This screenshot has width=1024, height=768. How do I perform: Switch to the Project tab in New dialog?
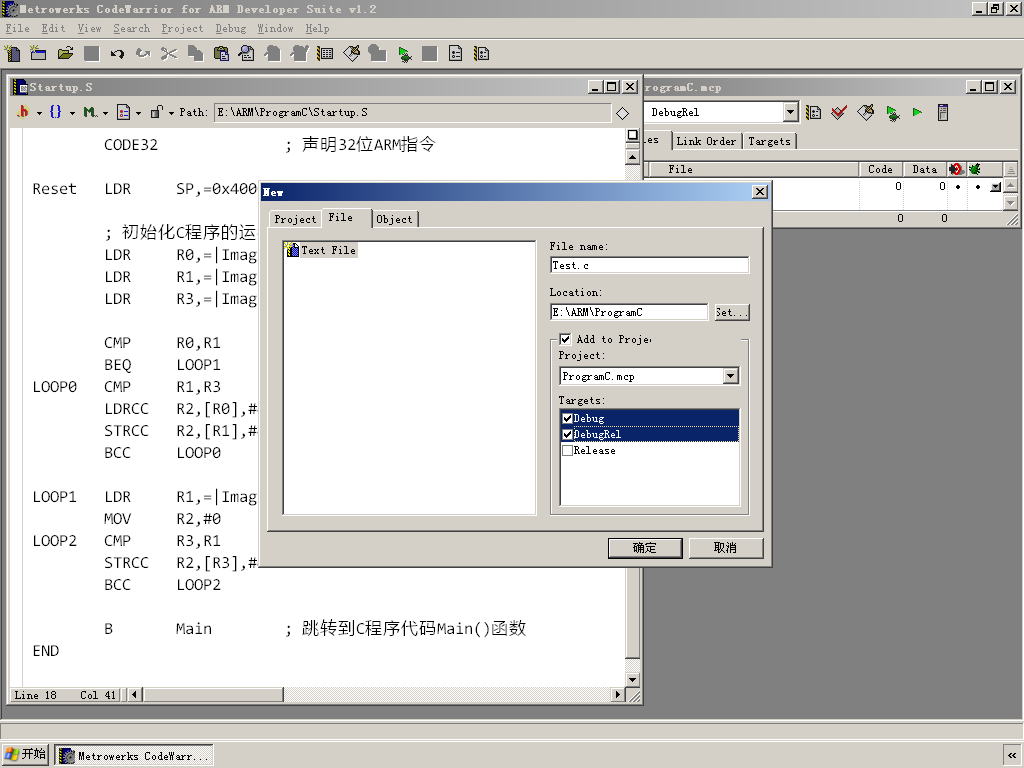point(295,219)
